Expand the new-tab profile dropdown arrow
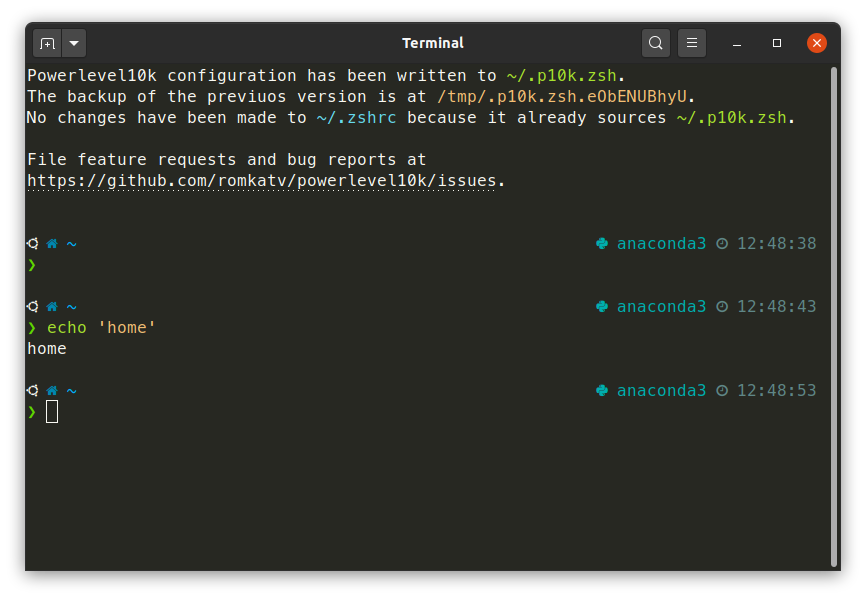Image resolution: width=866 pixels, height=599 pixels. (x=73, y=43)
